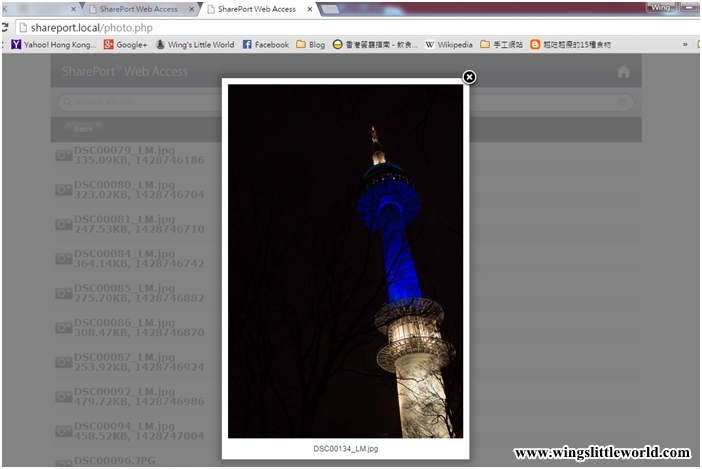Click the camera icon beside DSC00079_LM.jpg

(63, 155)
